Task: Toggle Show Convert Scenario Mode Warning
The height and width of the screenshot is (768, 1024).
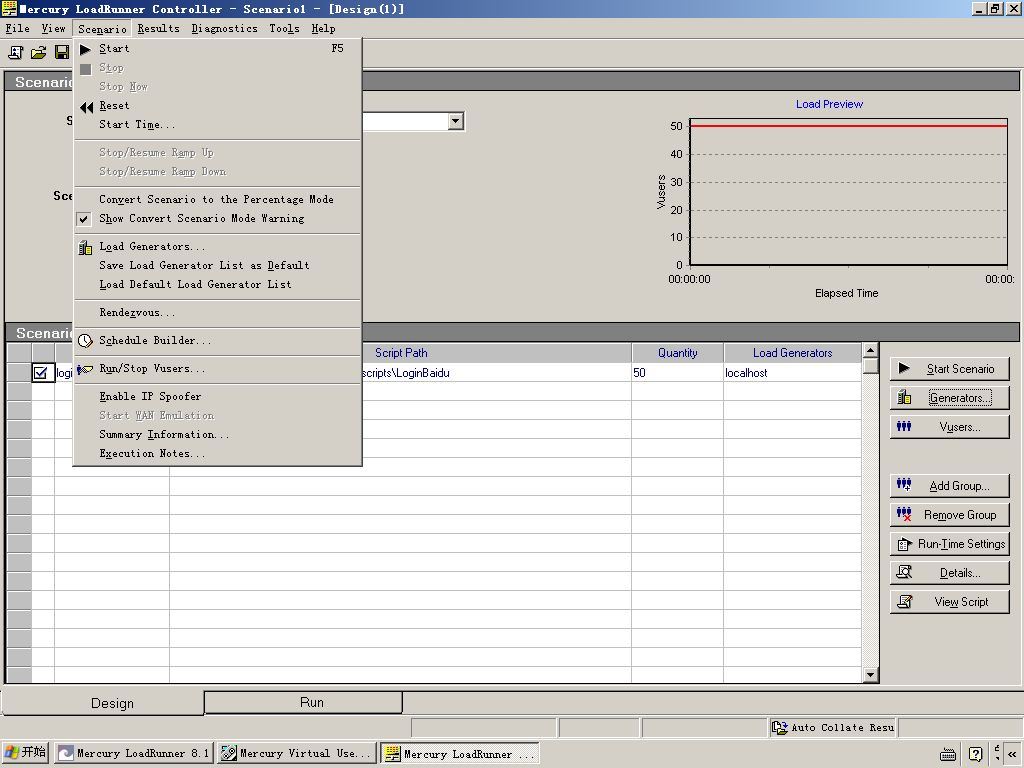Action: click(217, 219)
